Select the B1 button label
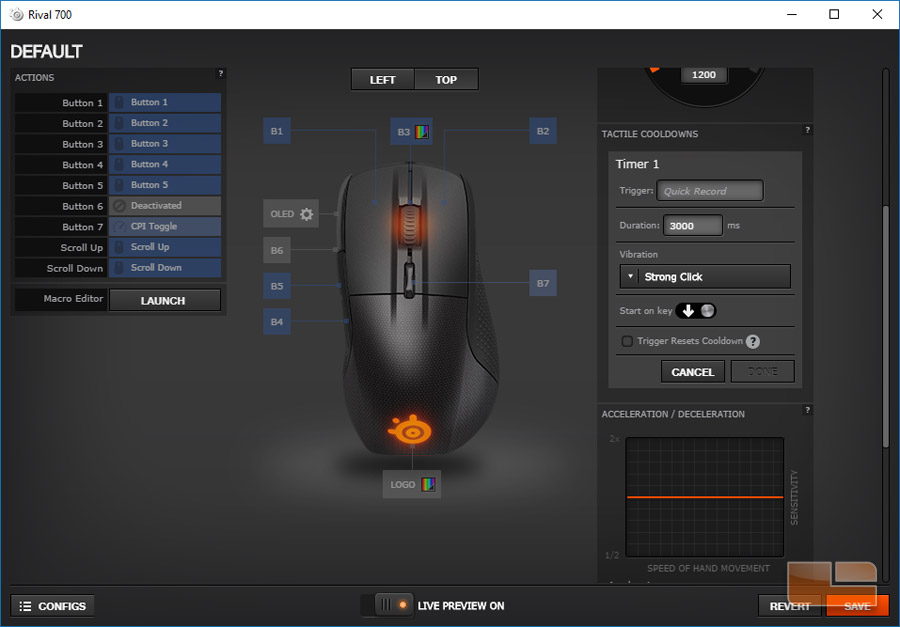 click(277, 131)
